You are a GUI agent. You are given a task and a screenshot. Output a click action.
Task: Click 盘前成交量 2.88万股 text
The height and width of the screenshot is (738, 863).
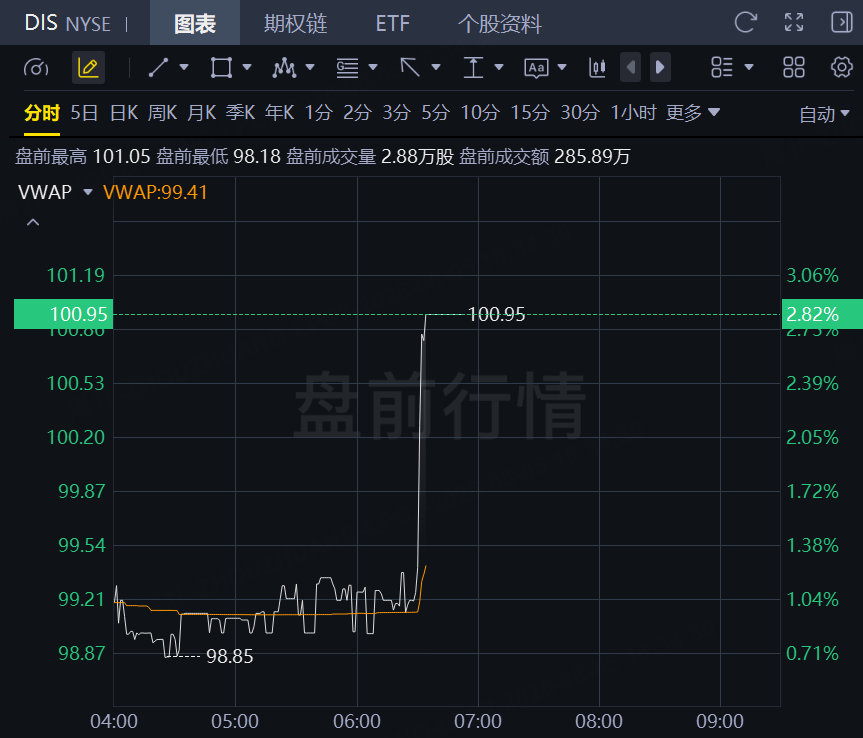(370, 157)
